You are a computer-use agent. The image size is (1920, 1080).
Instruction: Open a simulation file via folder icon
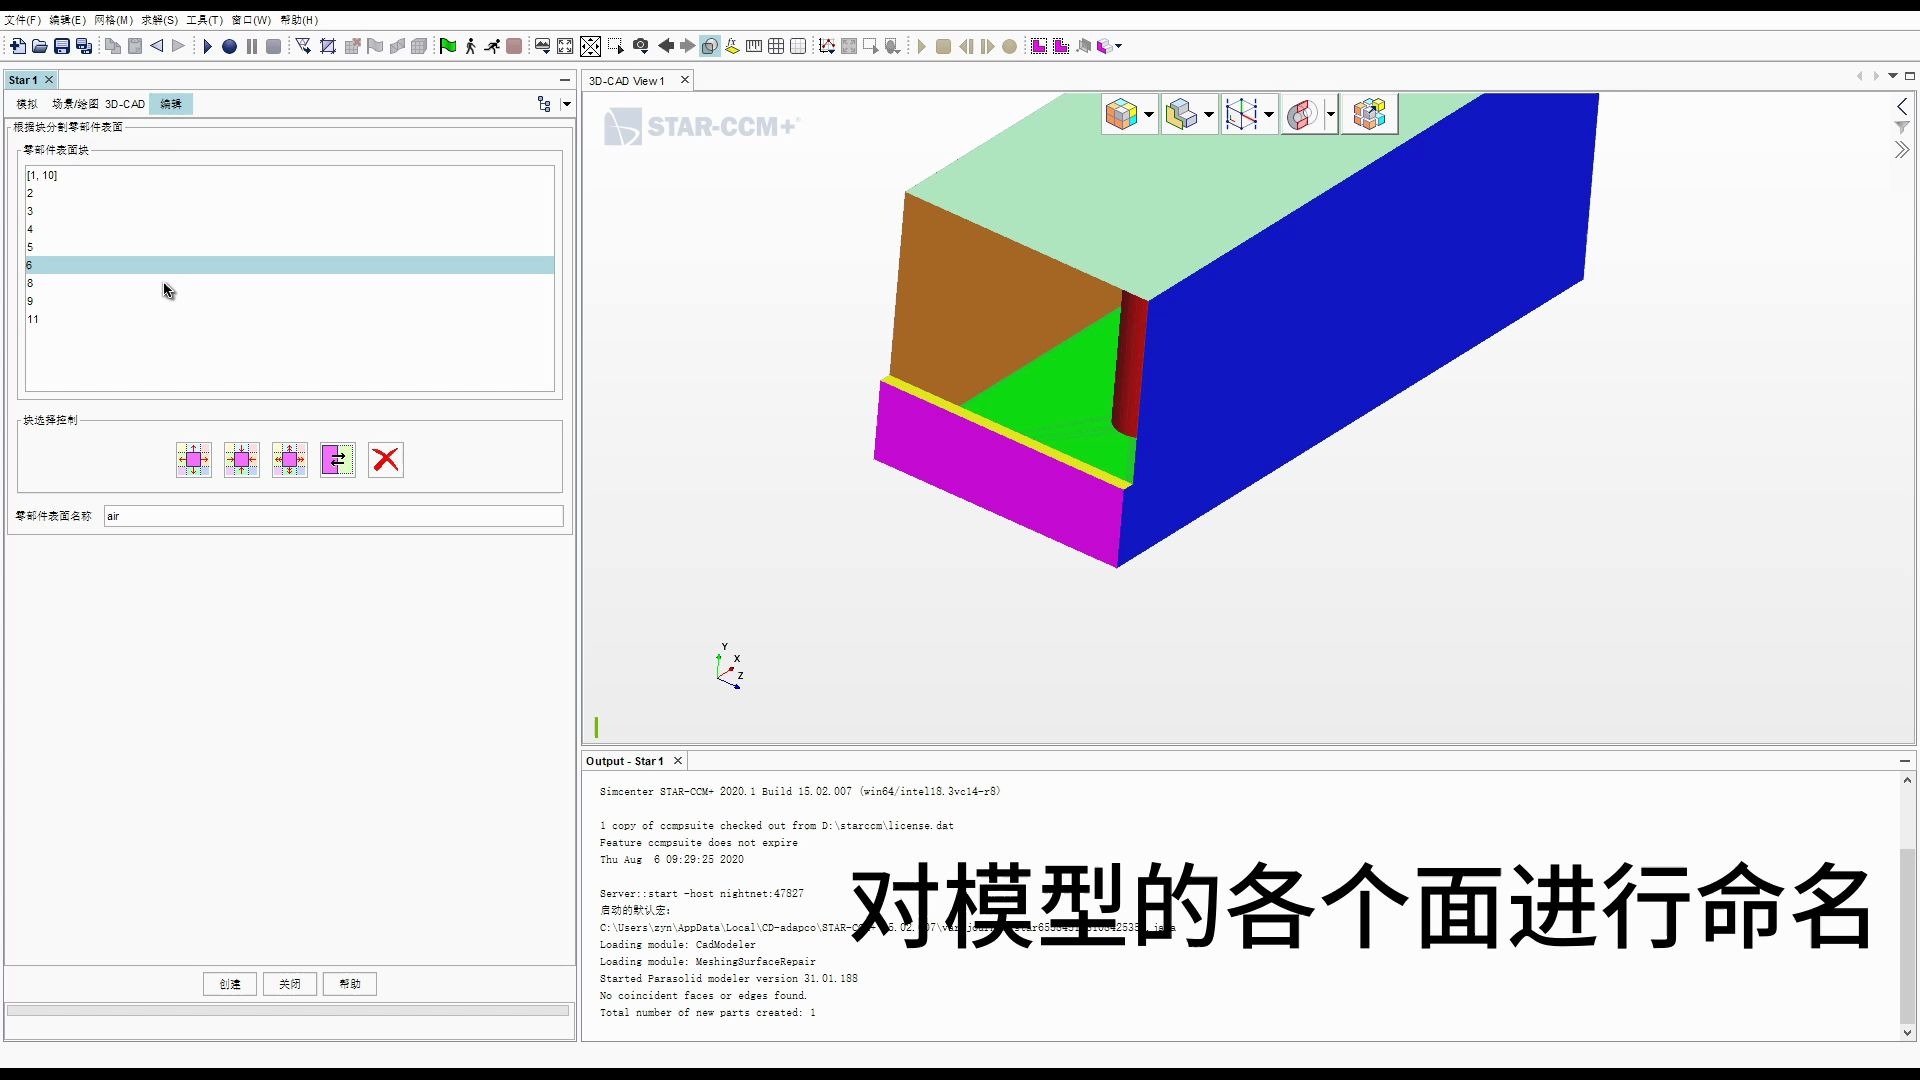click(x=39, y=46)
